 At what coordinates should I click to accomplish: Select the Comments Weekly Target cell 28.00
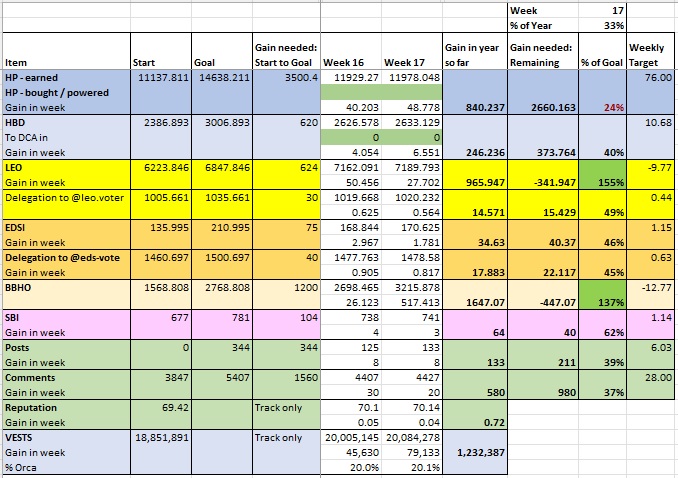coord(650,377)
